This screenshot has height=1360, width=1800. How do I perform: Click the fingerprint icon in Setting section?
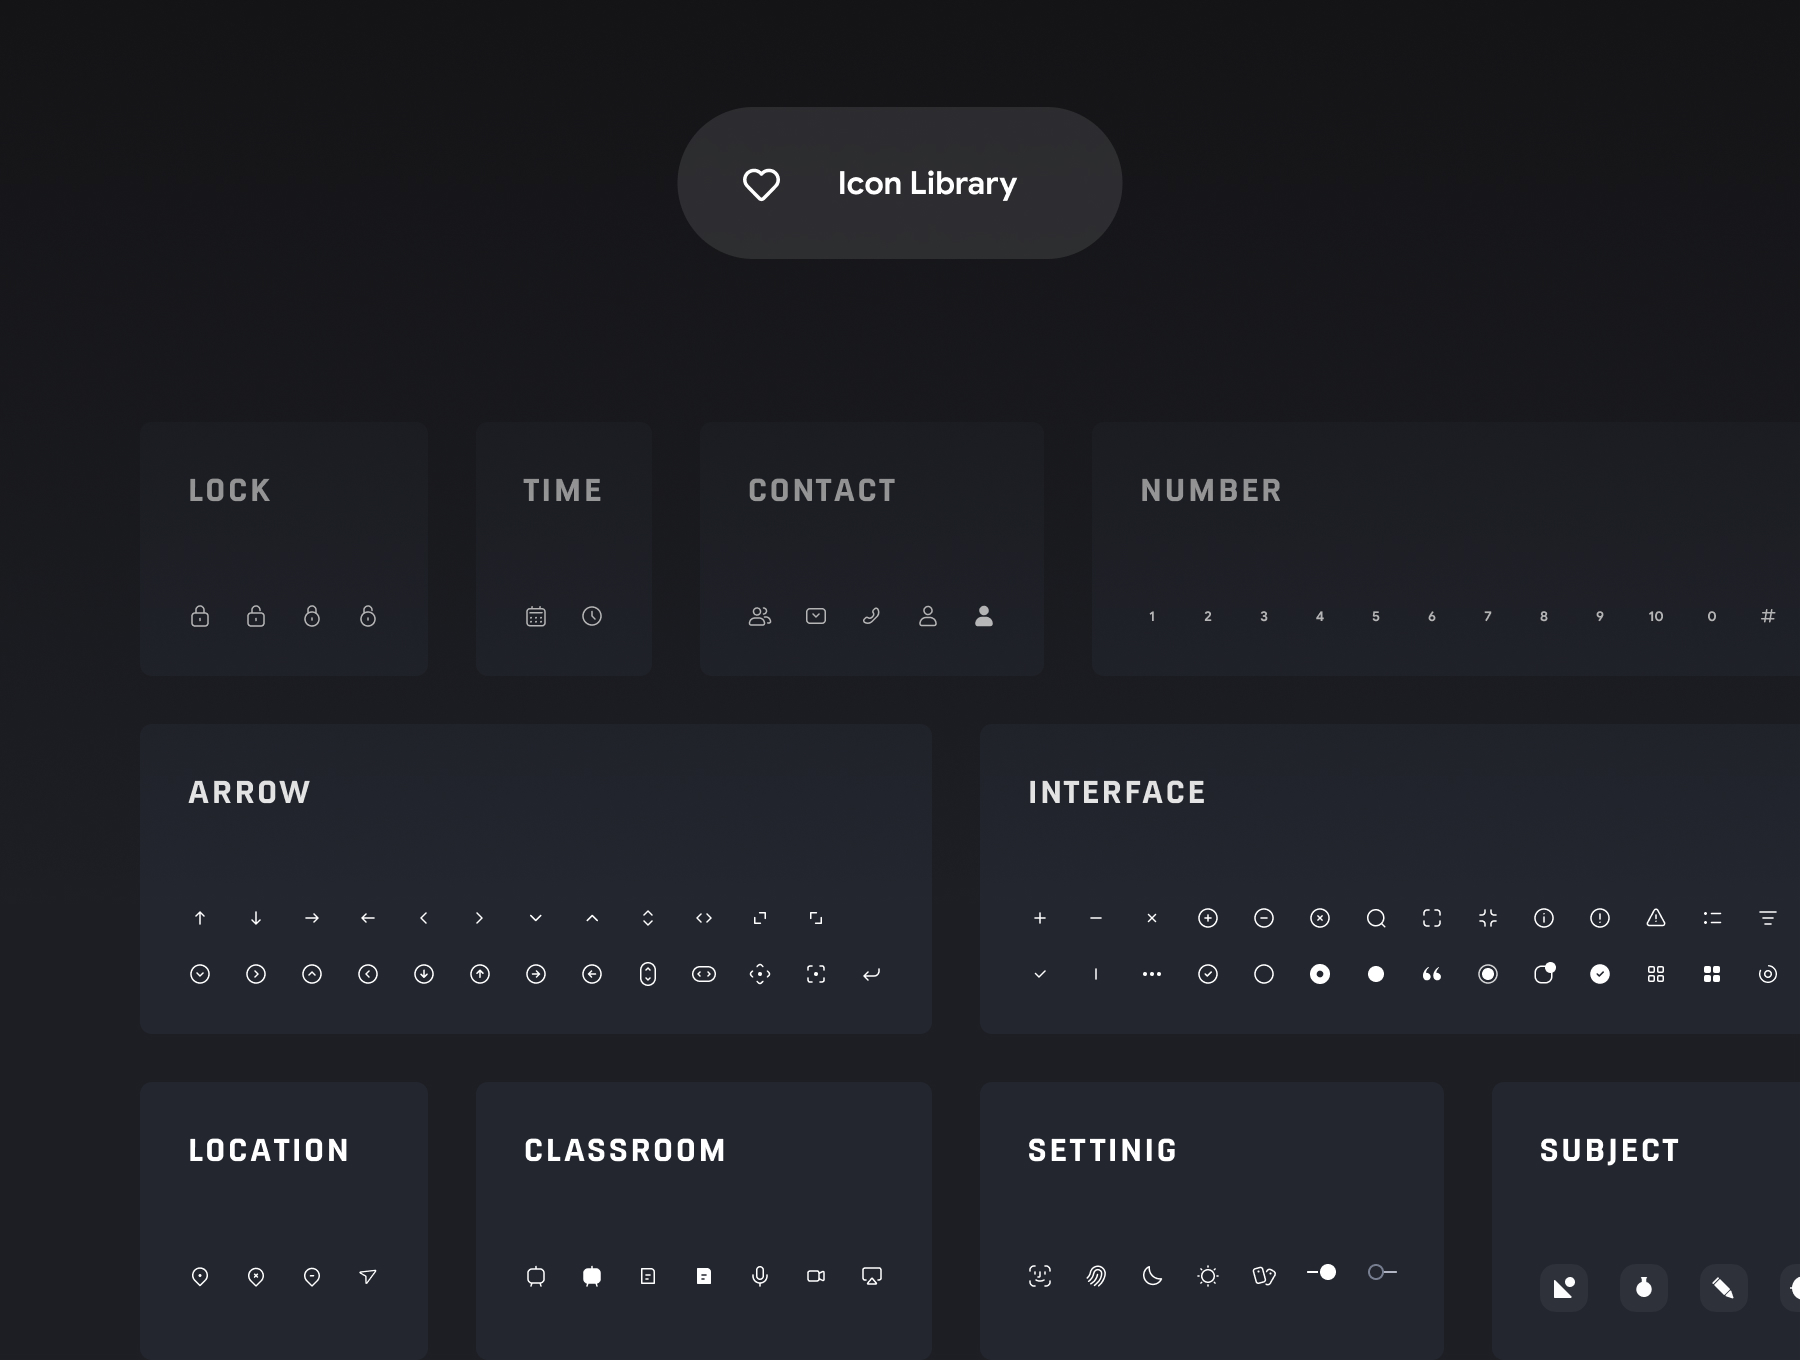(1096, 1276)
